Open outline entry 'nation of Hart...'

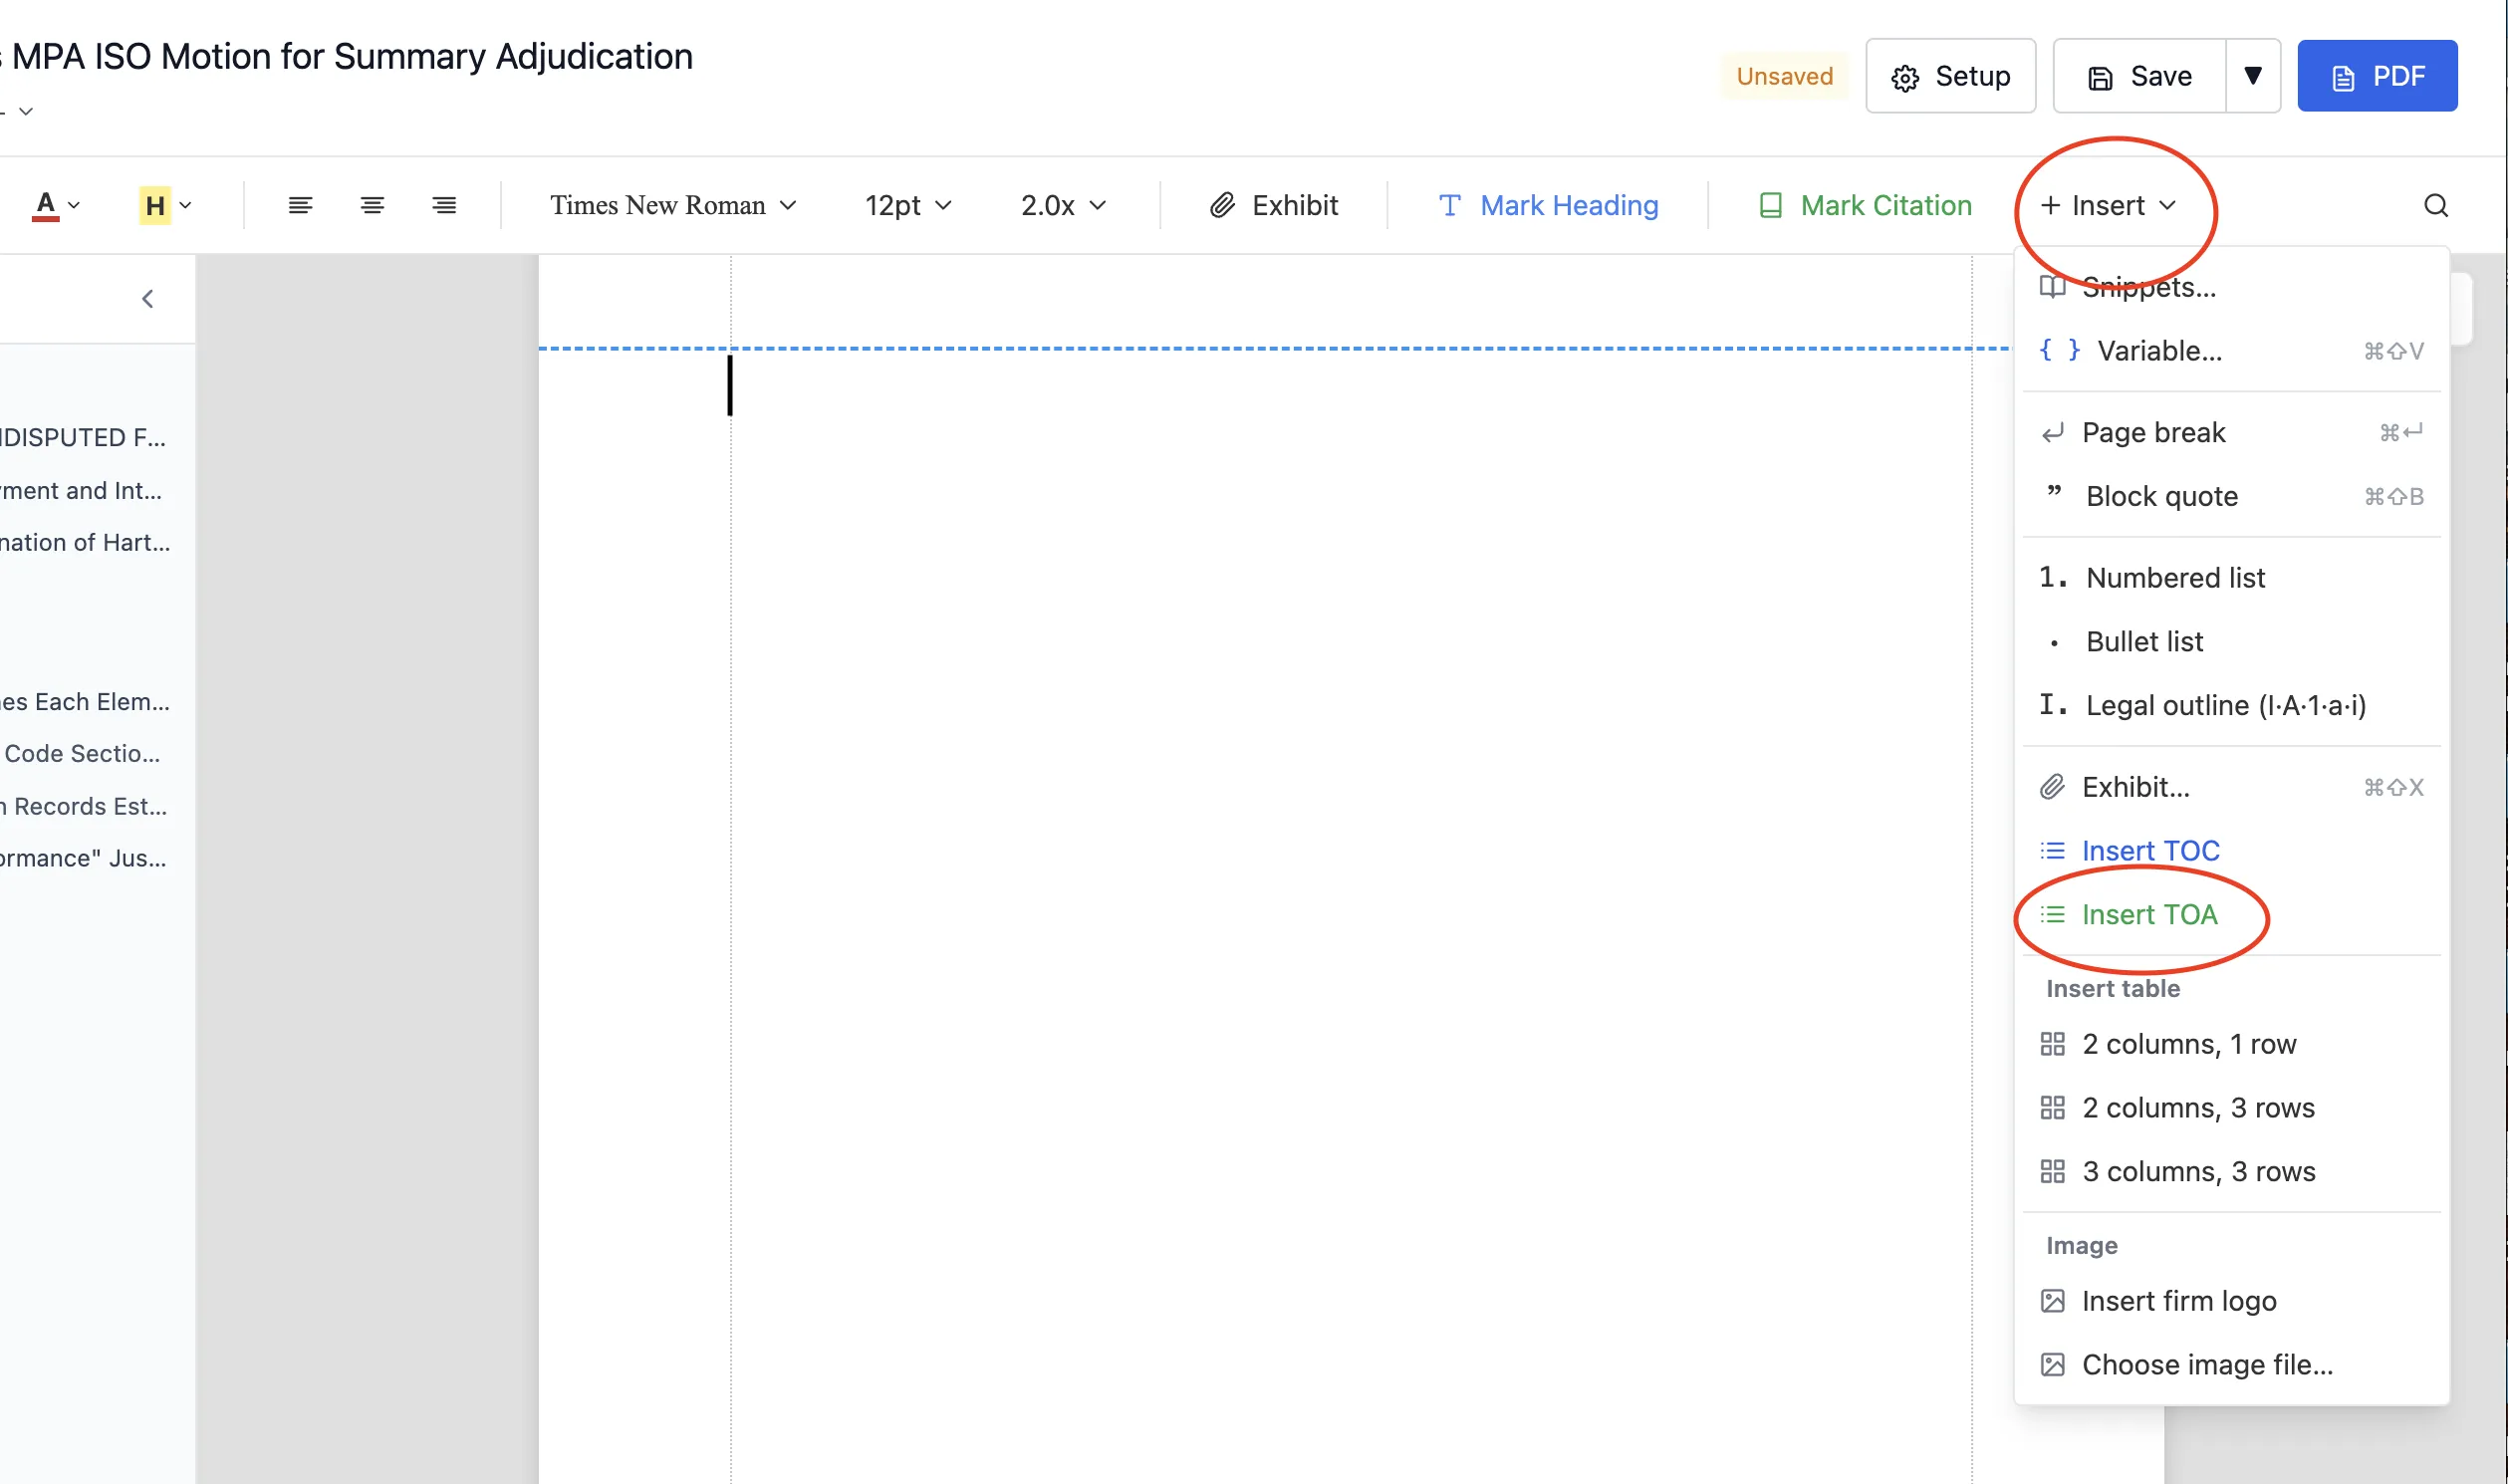(x=86, y=542)
